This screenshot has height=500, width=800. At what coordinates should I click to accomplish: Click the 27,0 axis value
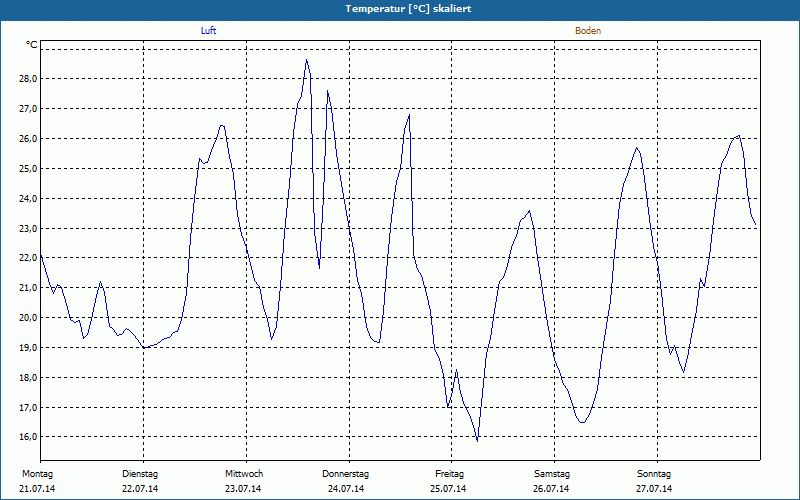coord(28,109)
